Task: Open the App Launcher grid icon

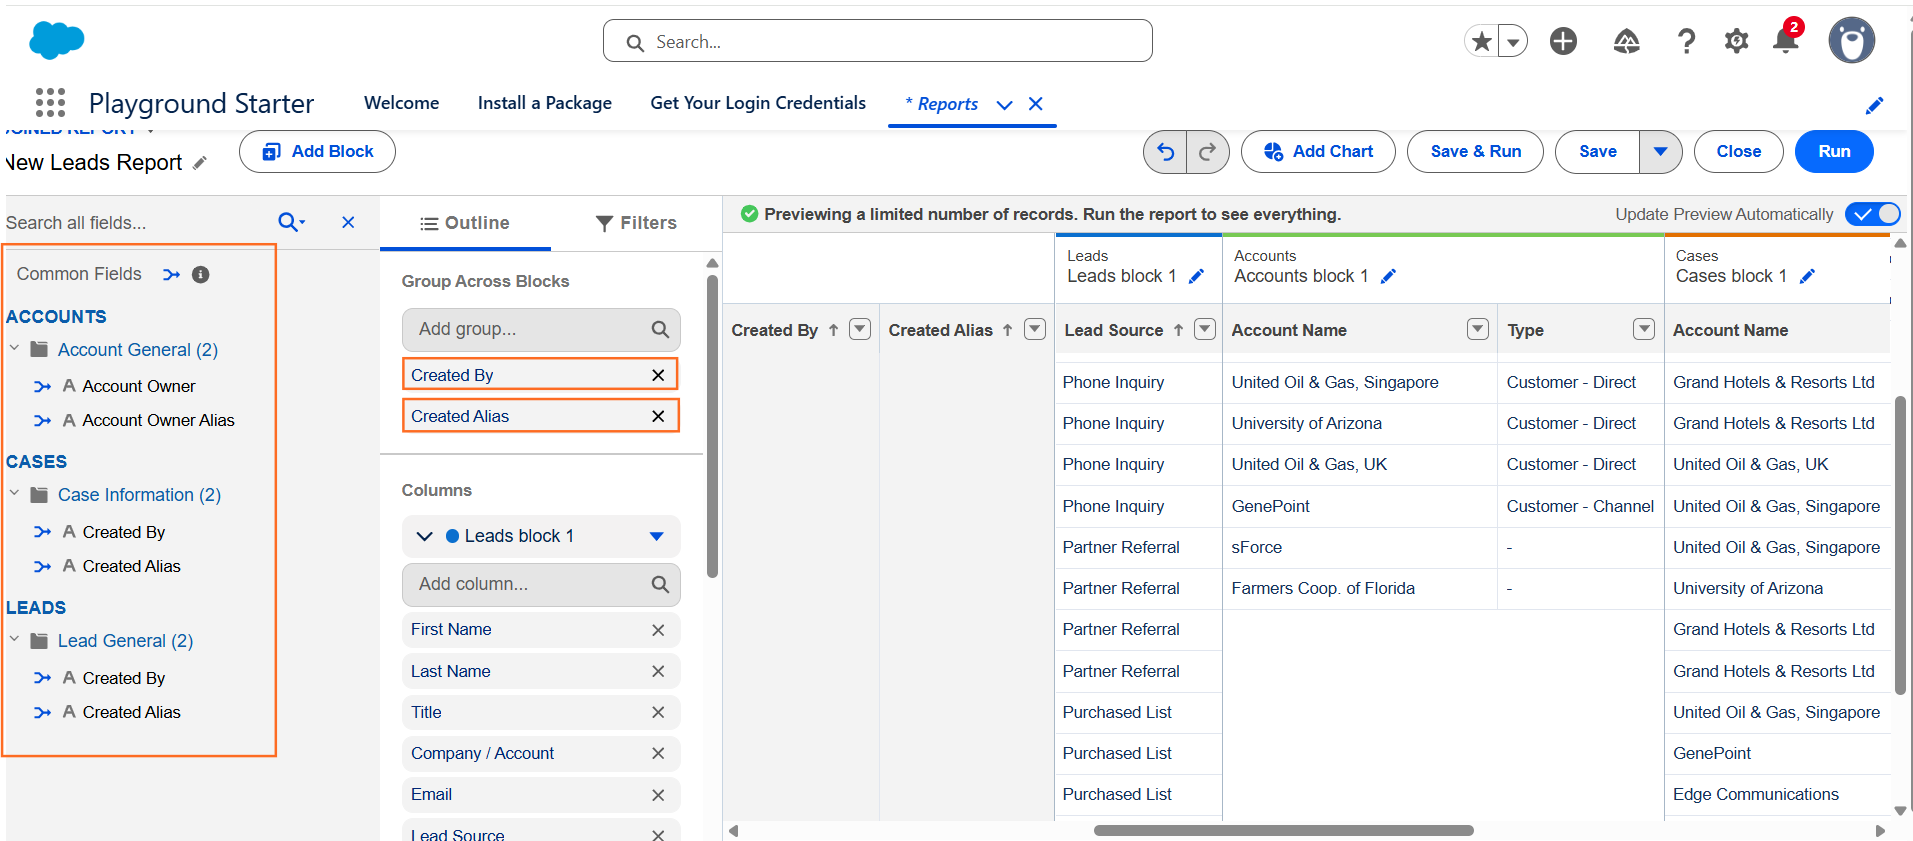Action: click(x=50, y=103)
